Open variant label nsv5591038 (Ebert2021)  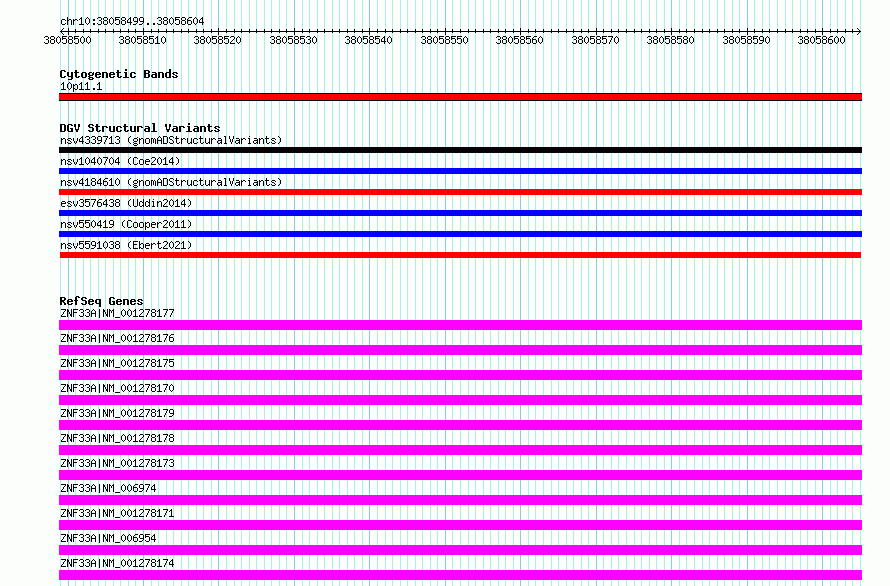point(126,245)
